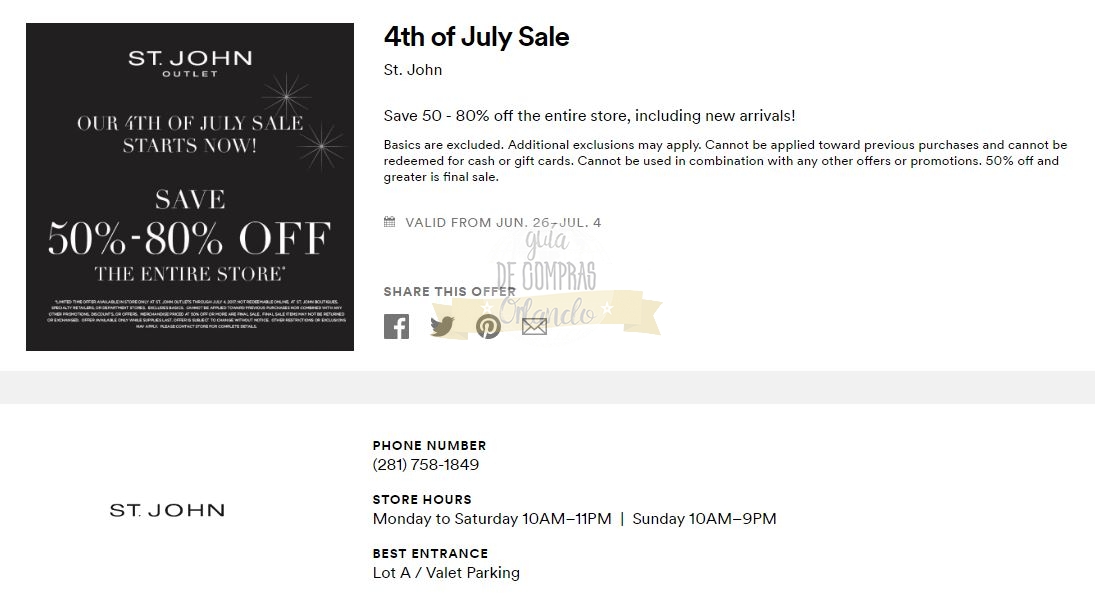Click the "Share This Offer" label
The height and width of the screenshot is (595, 1095).
[450, 292]
